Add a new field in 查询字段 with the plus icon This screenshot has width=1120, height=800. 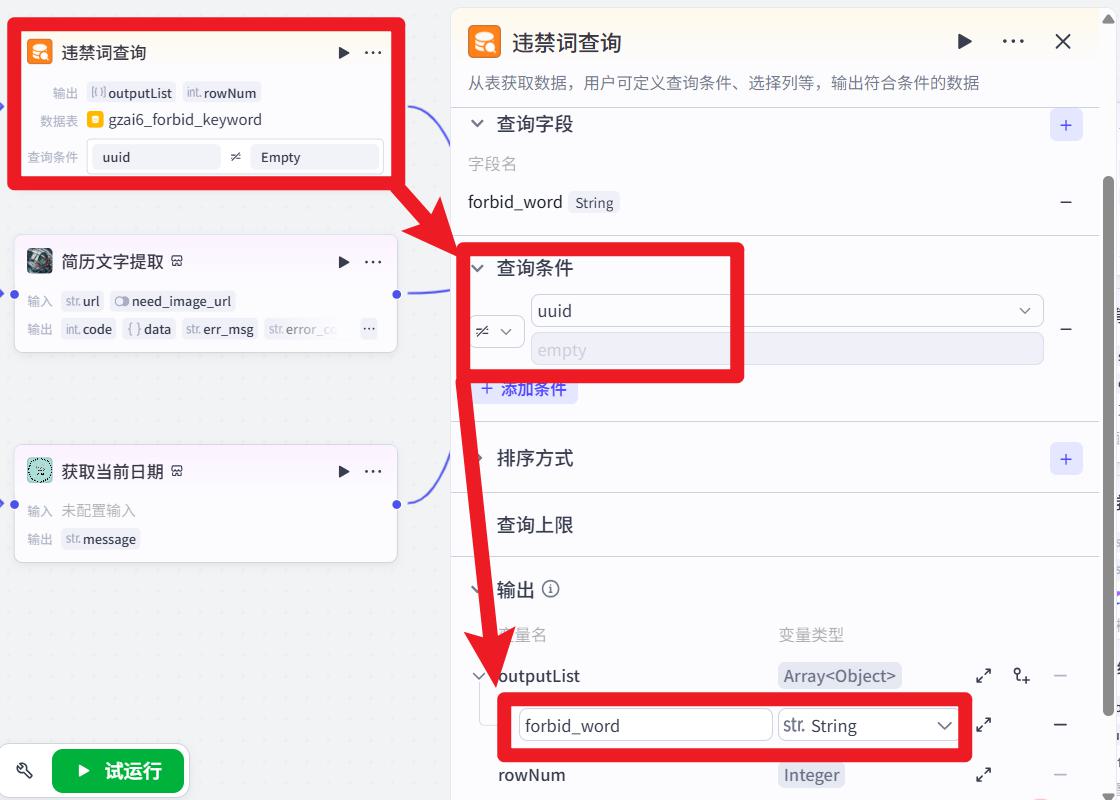tap(1066, 125)
